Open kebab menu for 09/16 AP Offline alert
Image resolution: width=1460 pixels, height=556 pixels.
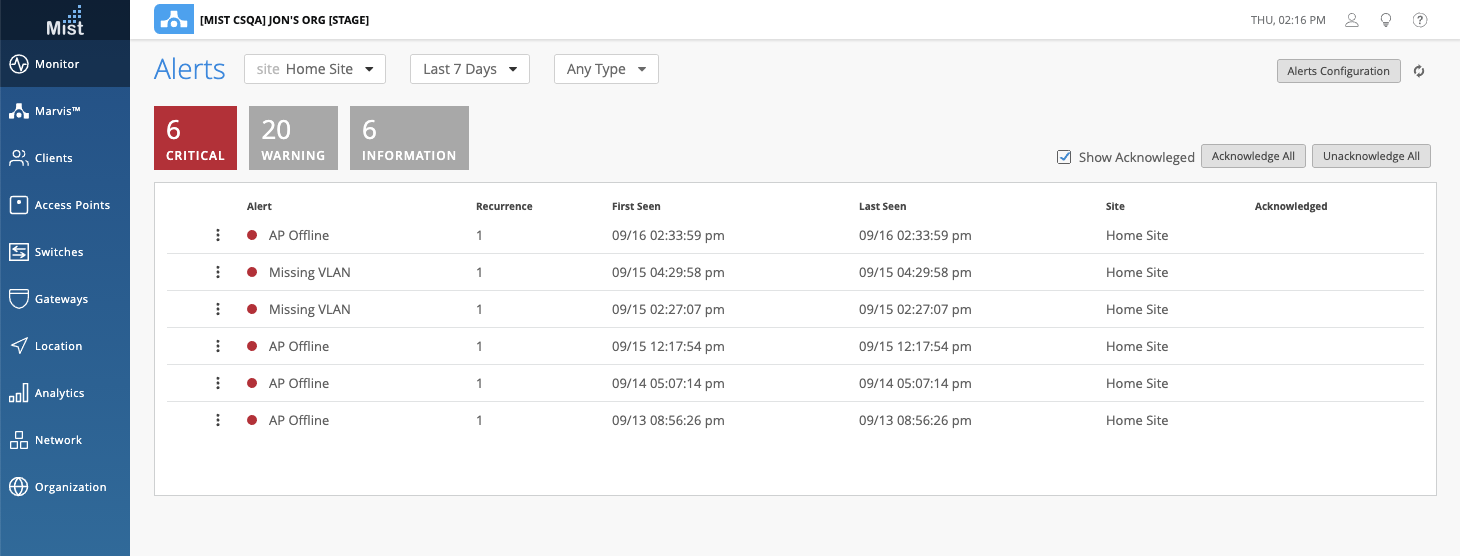click(x=218, y=236)
